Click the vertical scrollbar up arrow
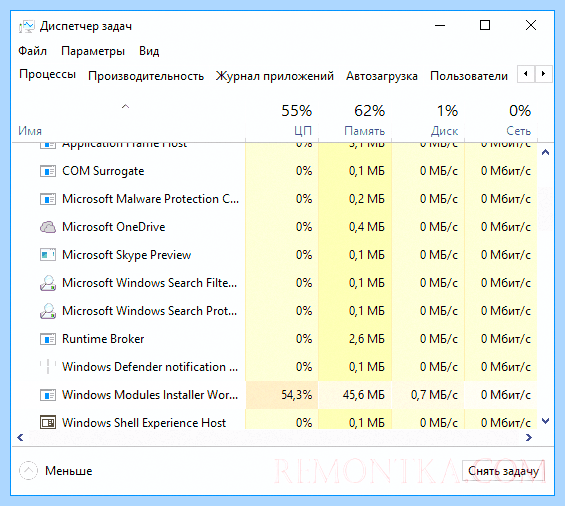This screenshot has width=565, height=506. pos(546,152)
